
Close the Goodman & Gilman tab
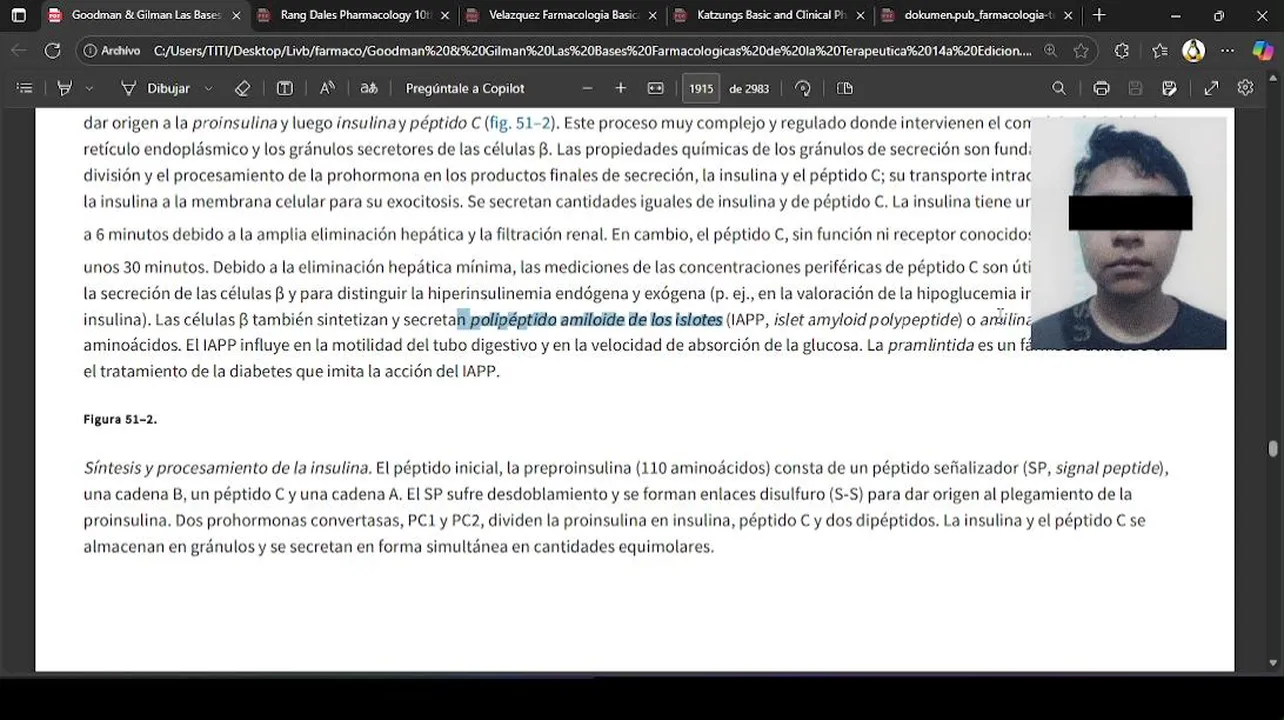[x=236, y=16]
